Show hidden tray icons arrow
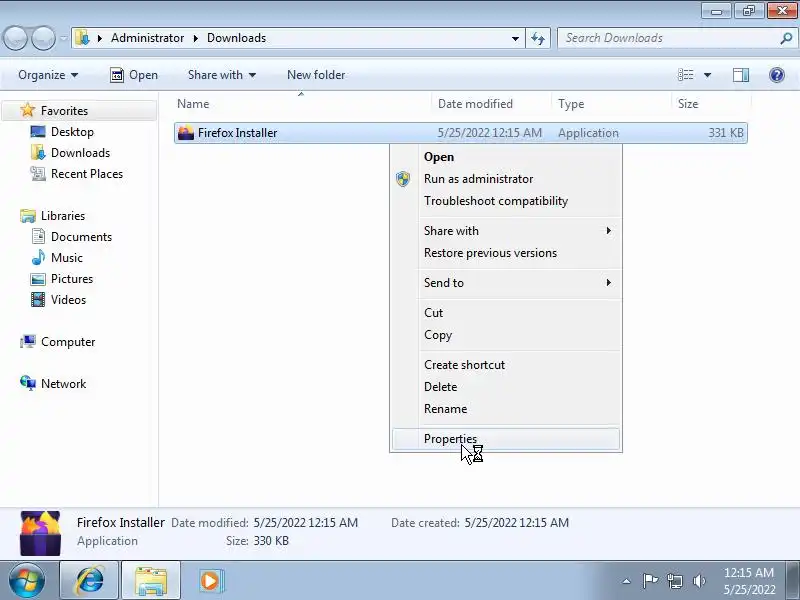 [x=627, y=581]
